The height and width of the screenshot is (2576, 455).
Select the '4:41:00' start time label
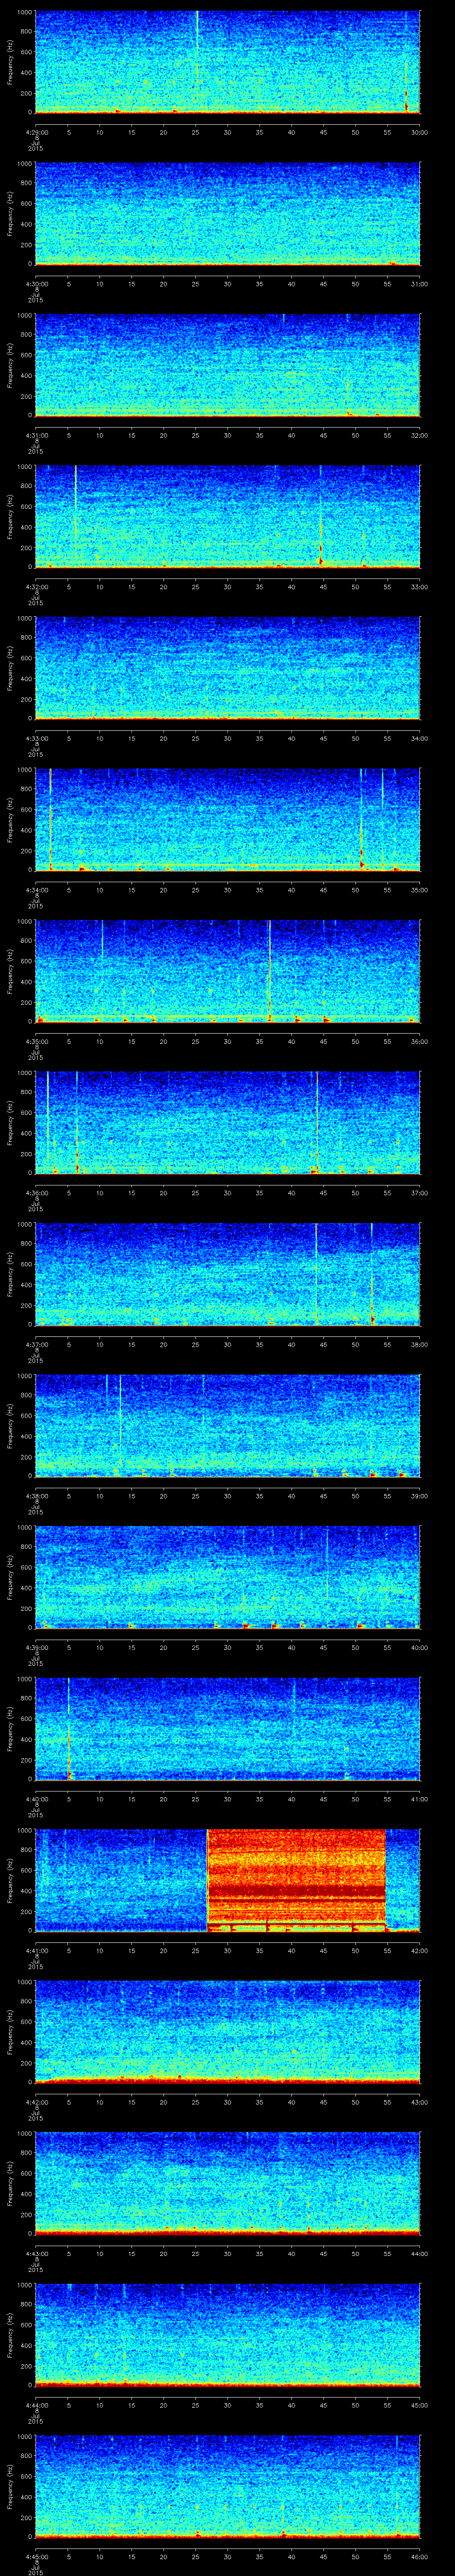(36, 1951)
